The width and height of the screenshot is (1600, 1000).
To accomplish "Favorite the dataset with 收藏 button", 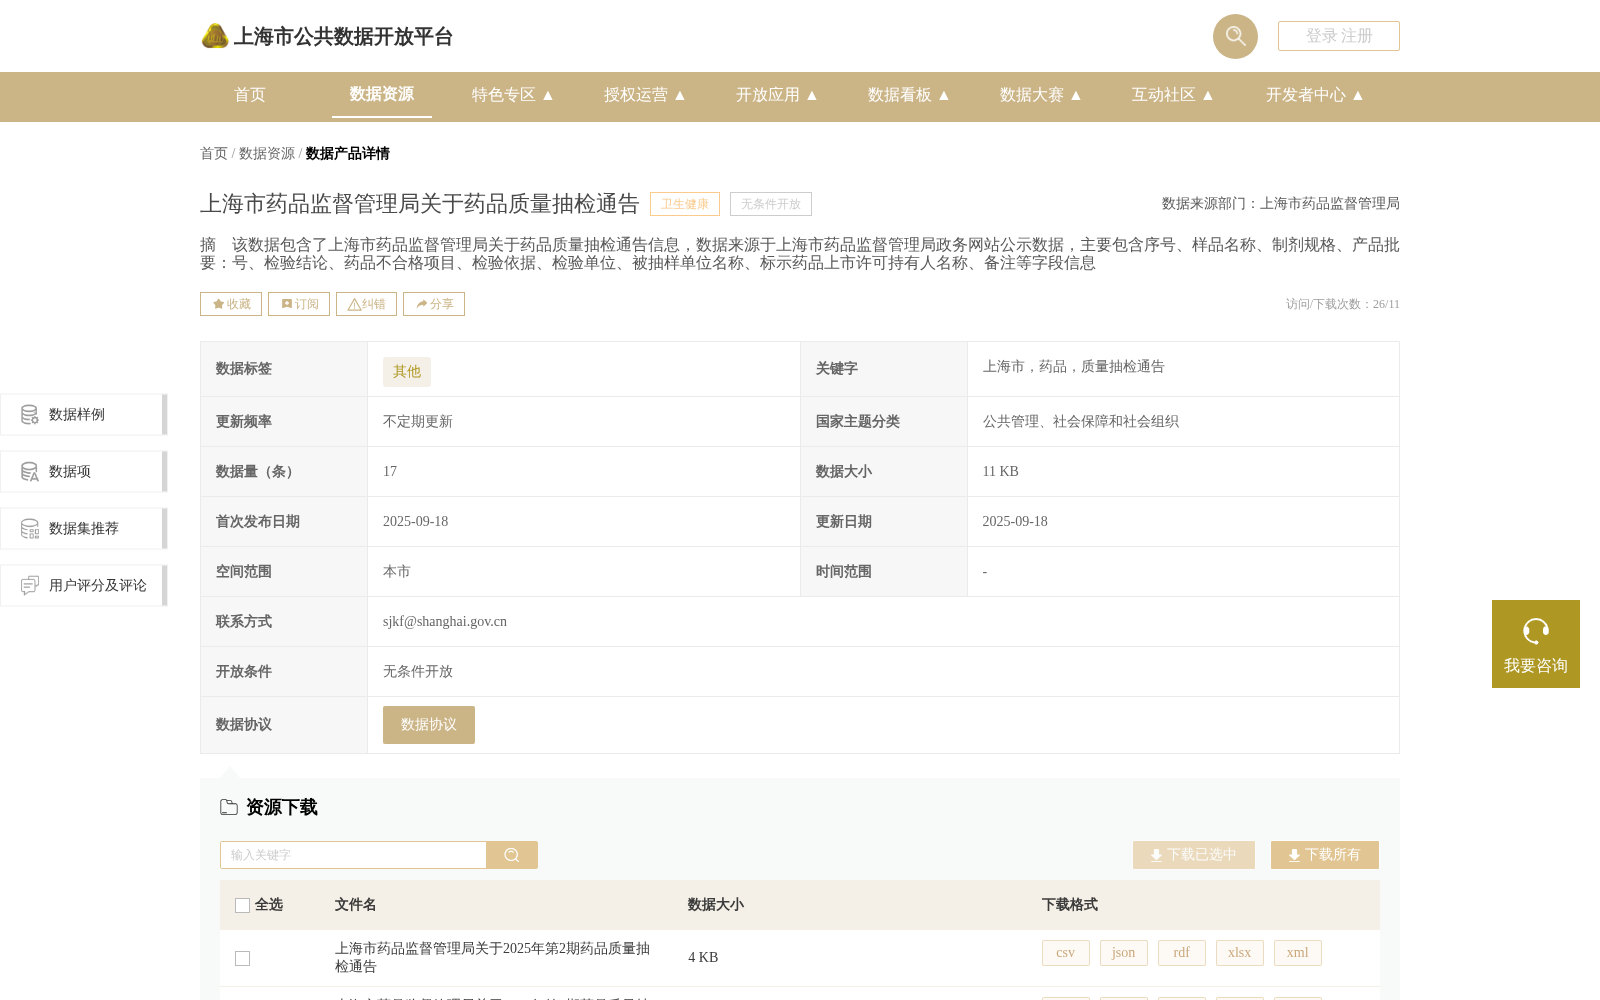I will click(x=231, y=304).
